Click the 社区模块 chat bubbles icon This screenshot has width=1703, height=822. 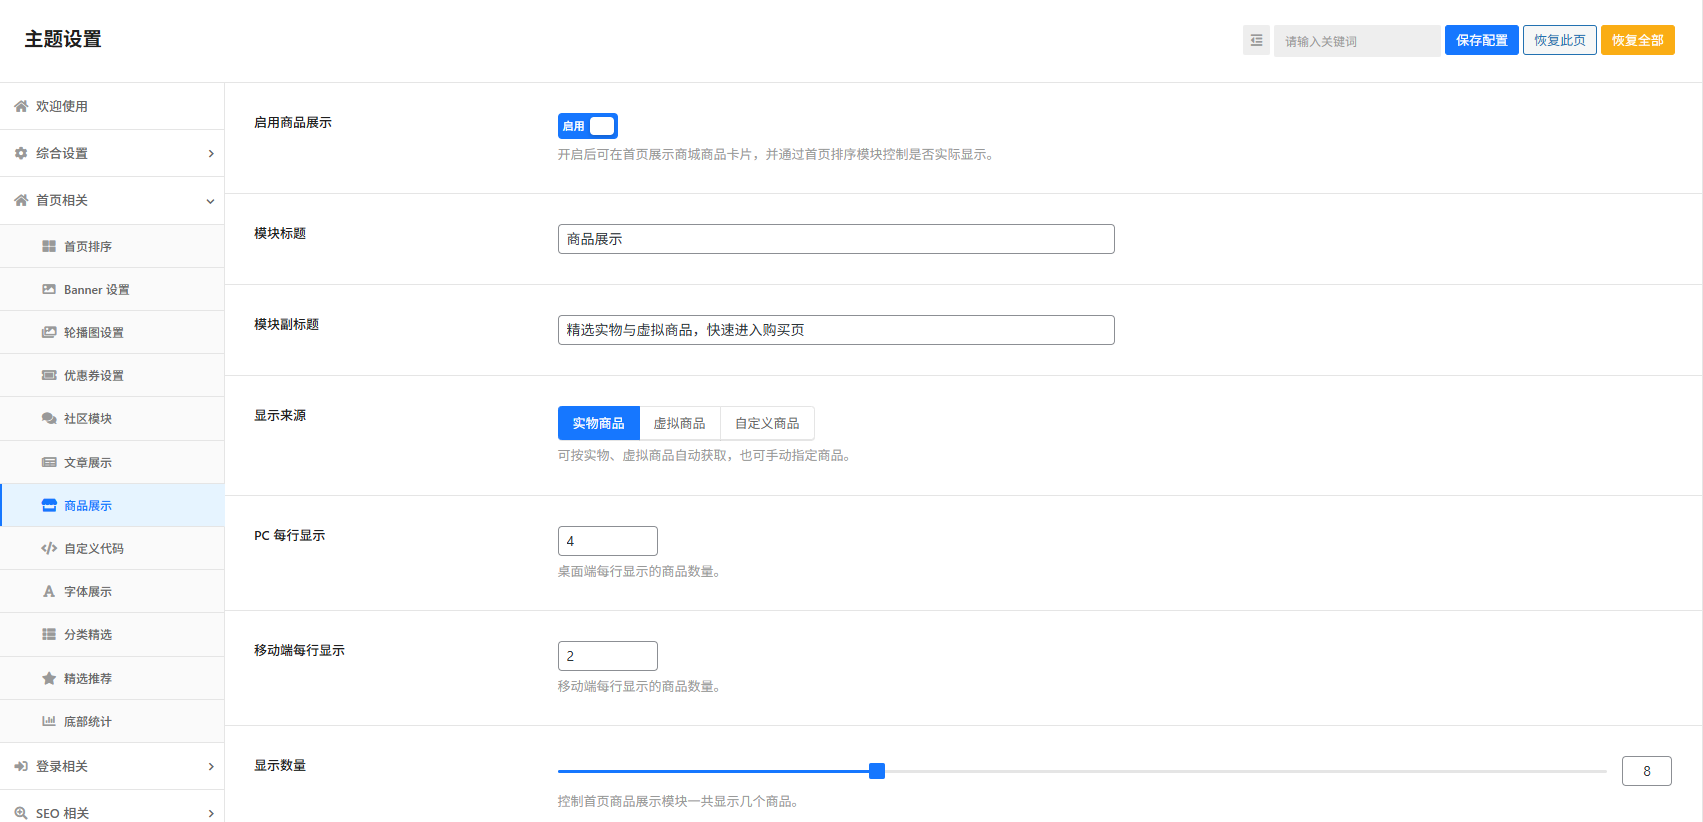pos(49,419)
